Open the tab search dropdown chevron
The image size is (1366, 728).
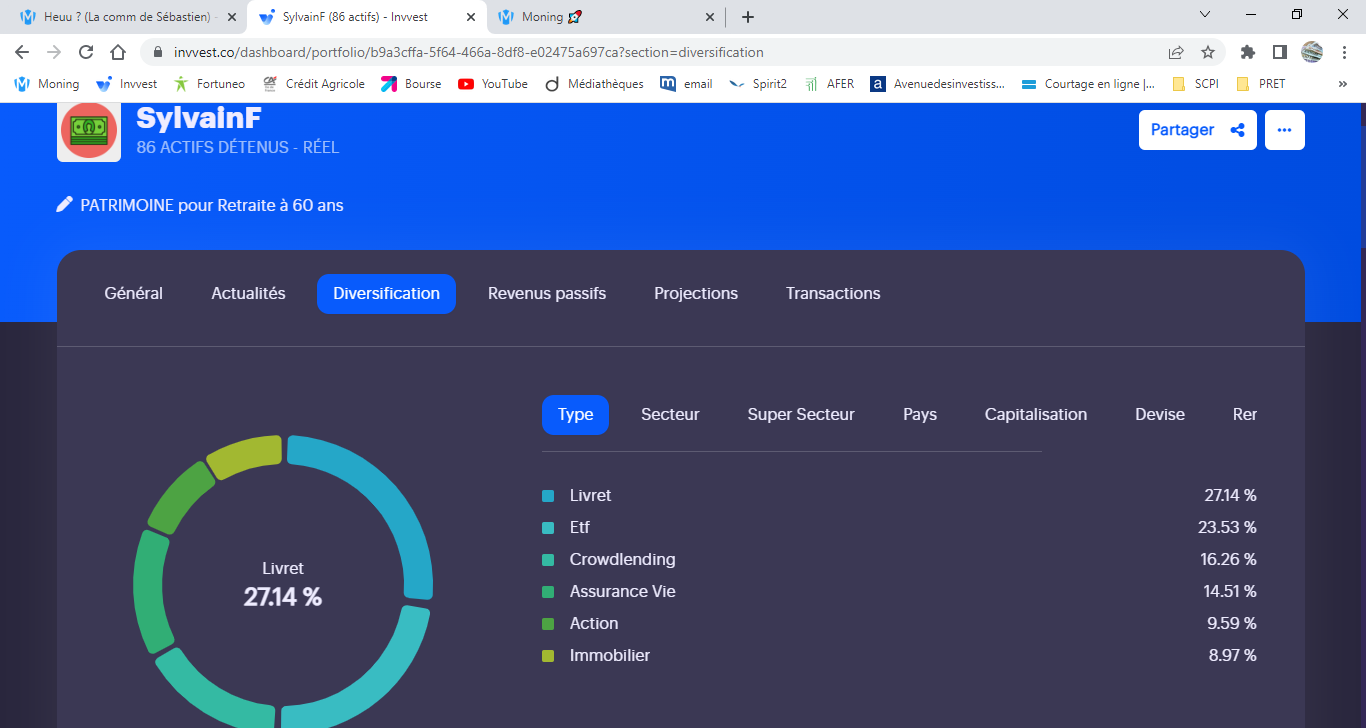(x=1205, y=15)
